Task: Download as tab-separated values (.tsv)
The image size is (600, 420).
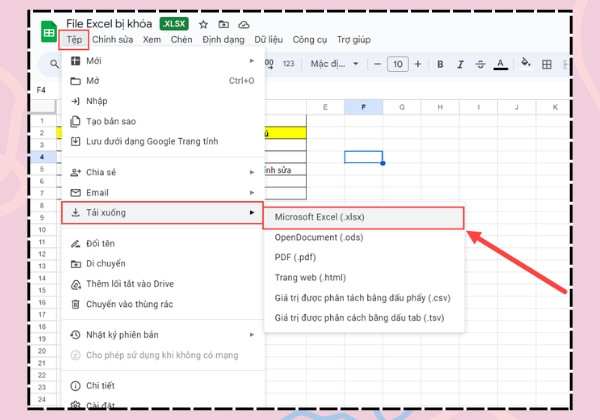Action: click(364, 318)
